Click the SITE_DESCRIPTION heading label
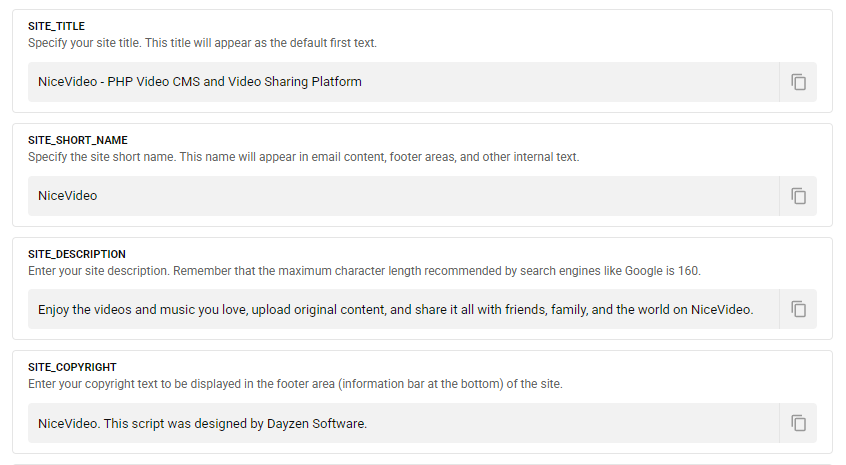This screenshot has width=846, height=465. 77,255
